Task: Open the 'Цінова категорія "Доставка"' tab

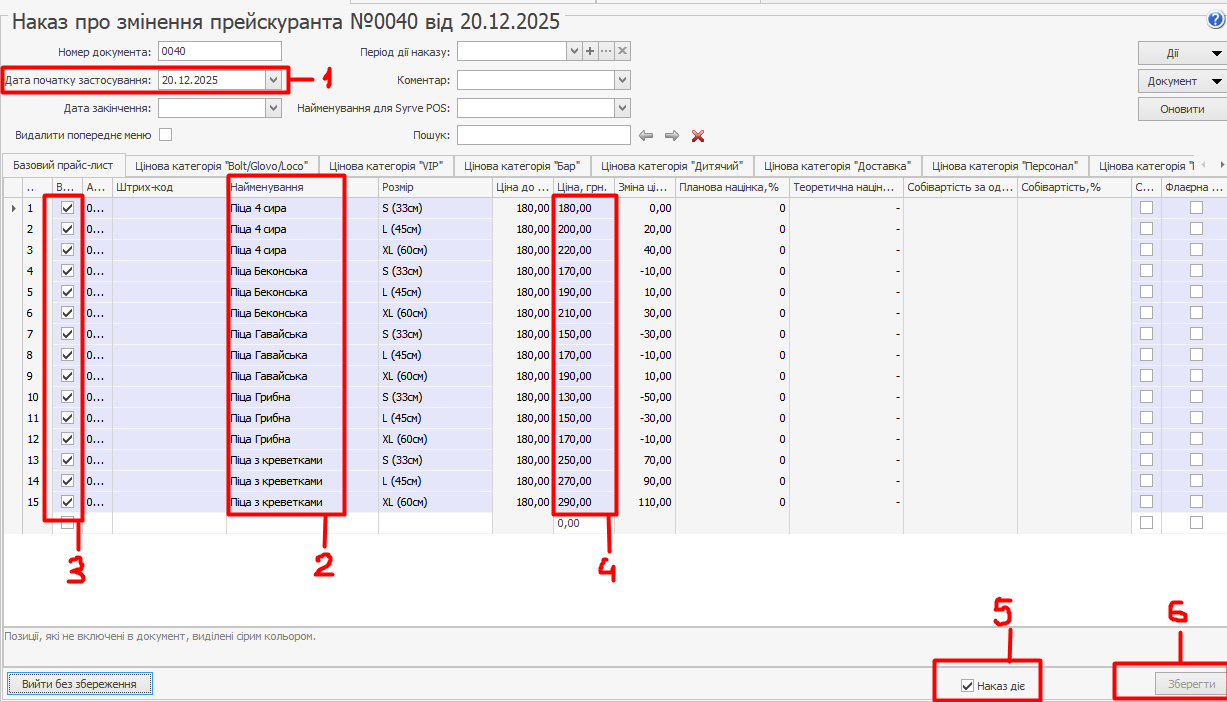Action: click(x=837, y=166)
